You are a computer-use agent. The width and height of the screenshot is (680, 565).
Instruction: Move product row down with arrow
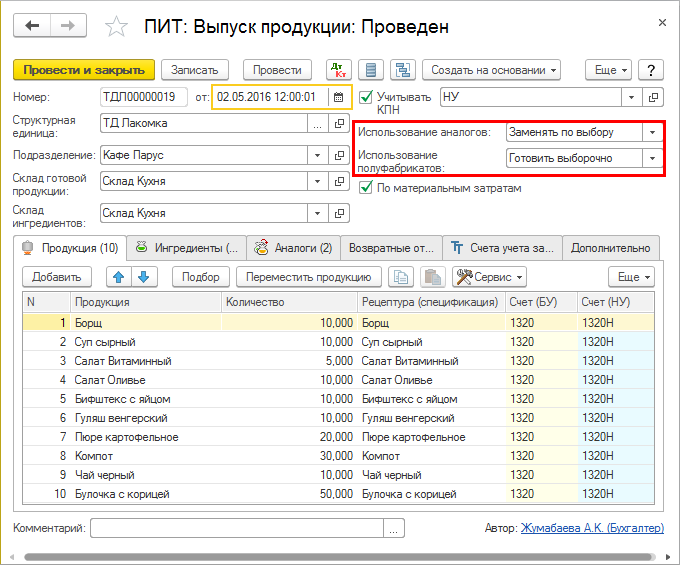[142, 277]
